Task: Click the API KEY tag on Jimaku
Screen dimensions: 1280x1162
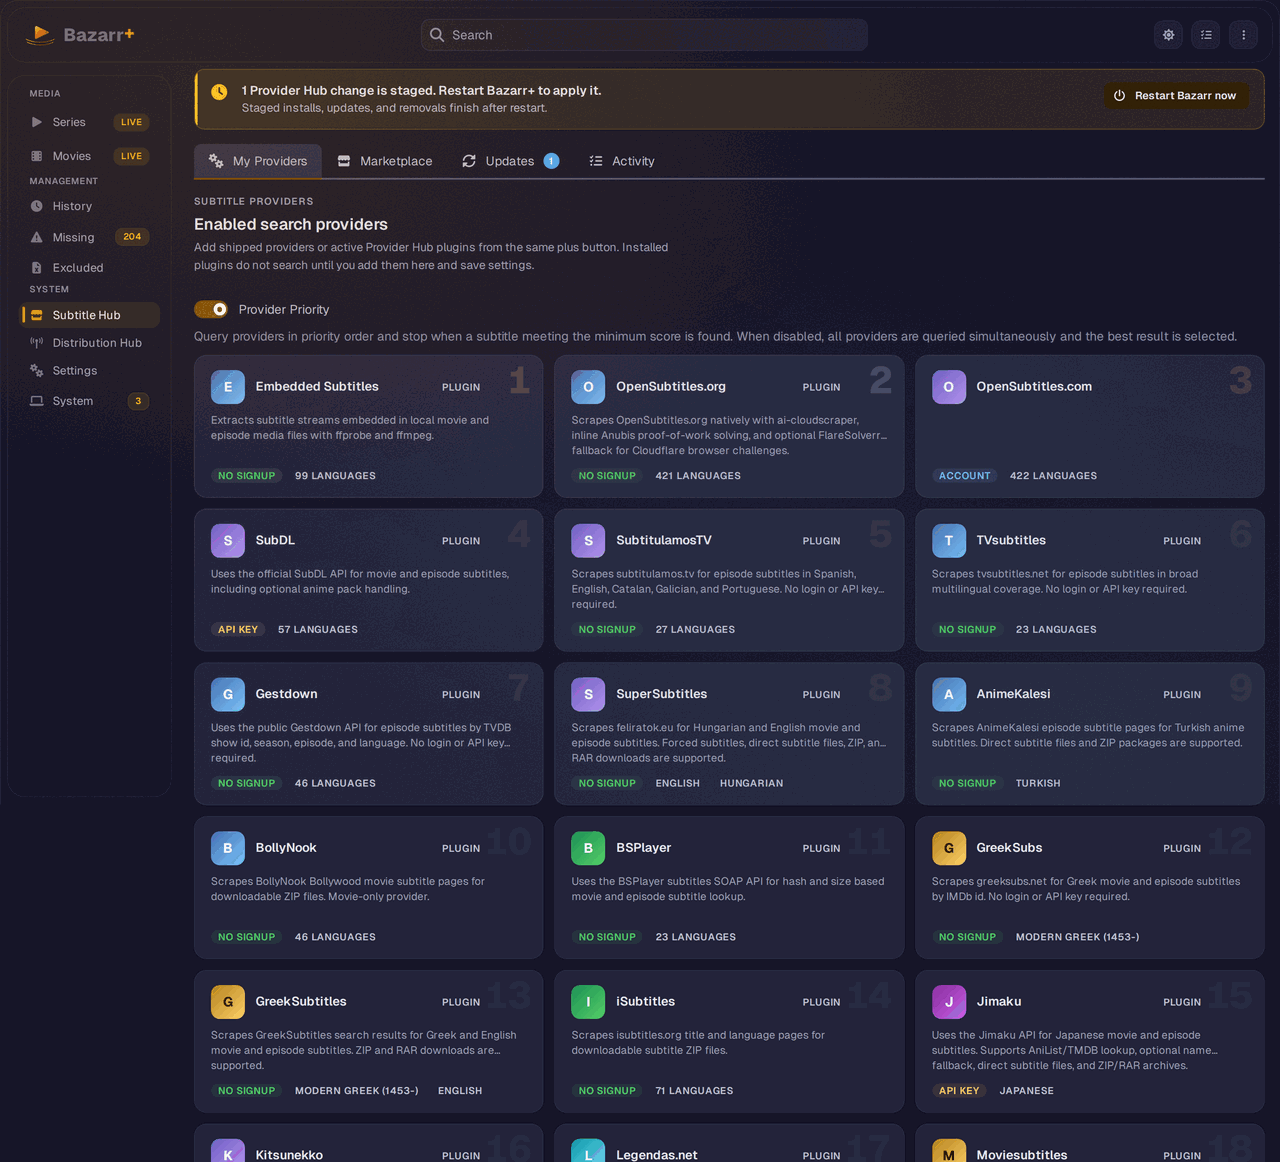Action: 959,1091
